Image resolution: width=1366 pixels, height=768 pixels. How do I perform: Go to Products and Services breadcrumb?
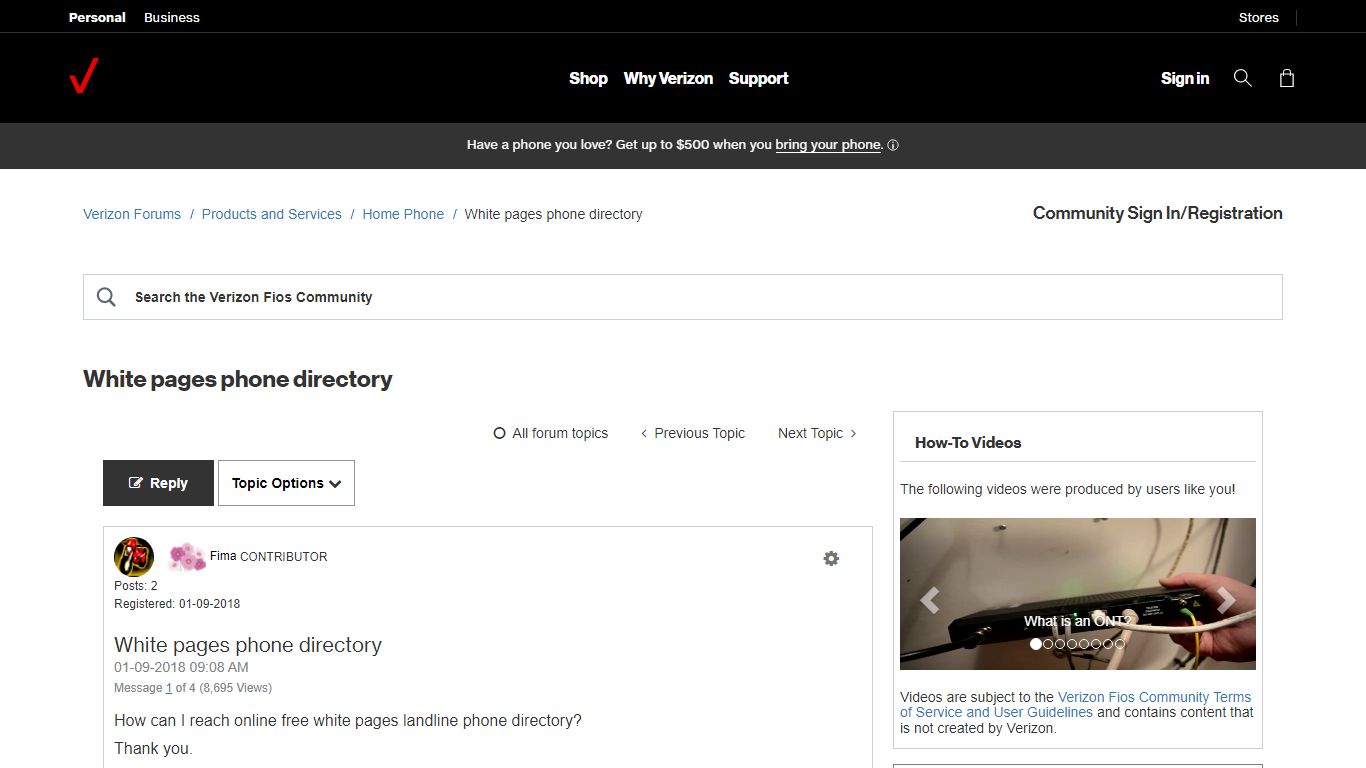[x=271, y=214]
